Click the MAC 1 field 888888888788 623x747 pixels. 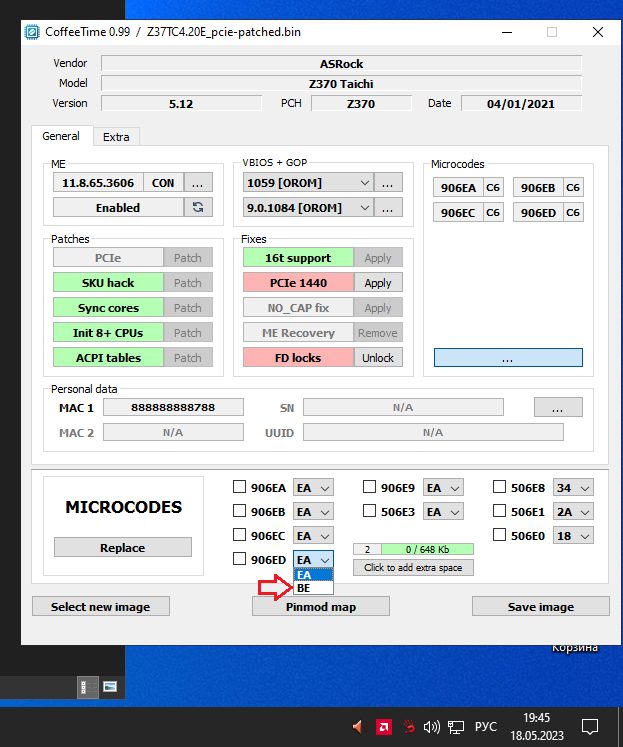(173, 407)
